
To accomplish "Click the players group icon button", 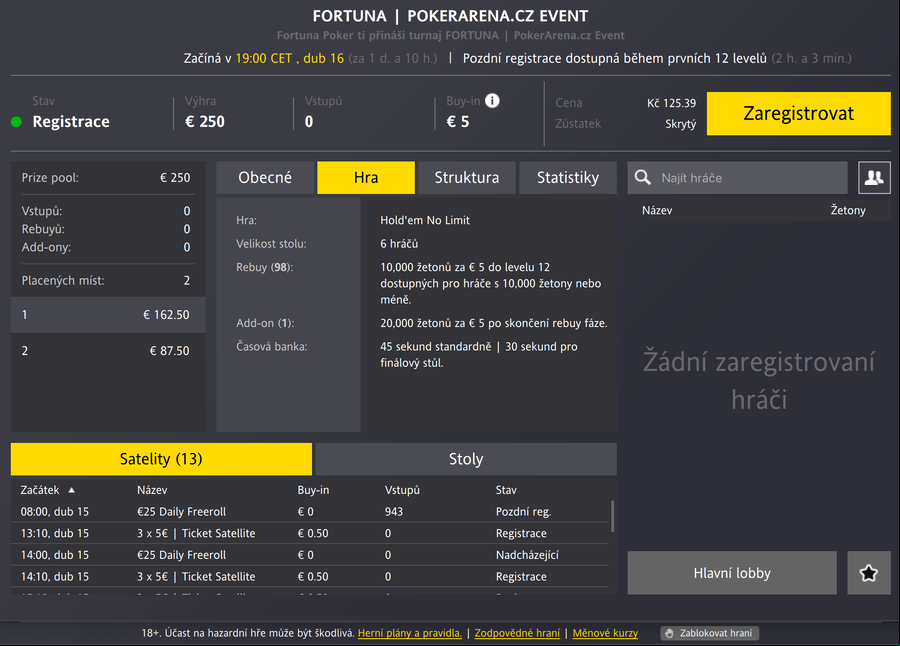I will click(874, 177).
